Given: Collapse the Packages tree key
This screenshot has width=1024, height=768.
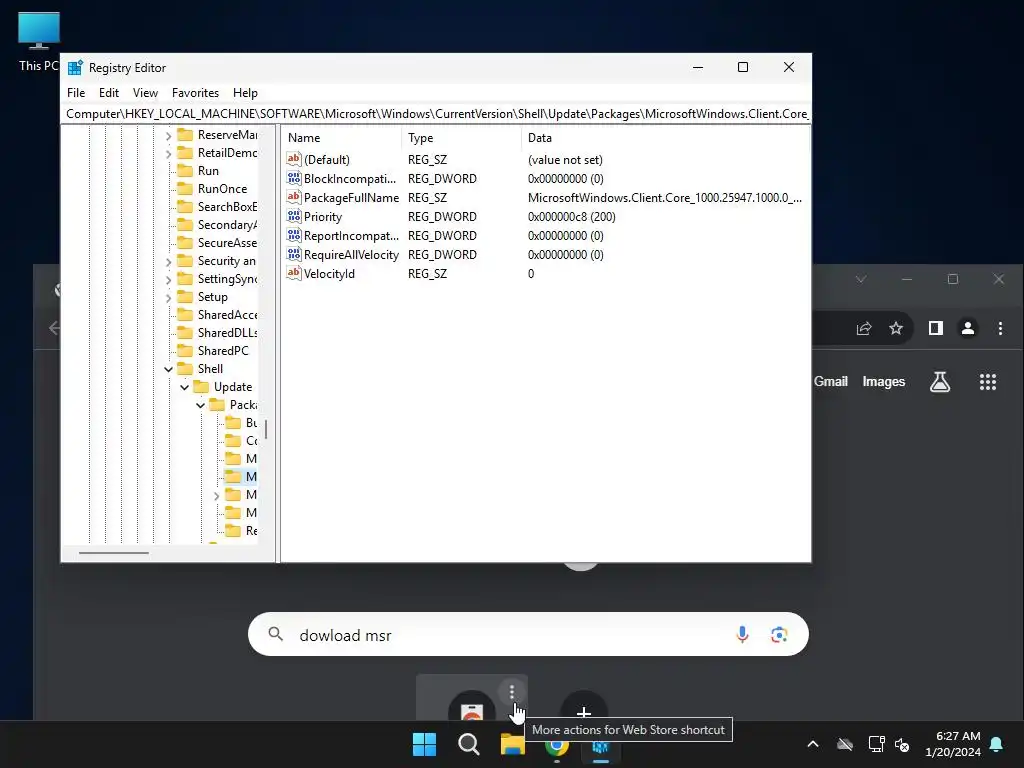Looking at the screenshot, I should pos(200,405).
